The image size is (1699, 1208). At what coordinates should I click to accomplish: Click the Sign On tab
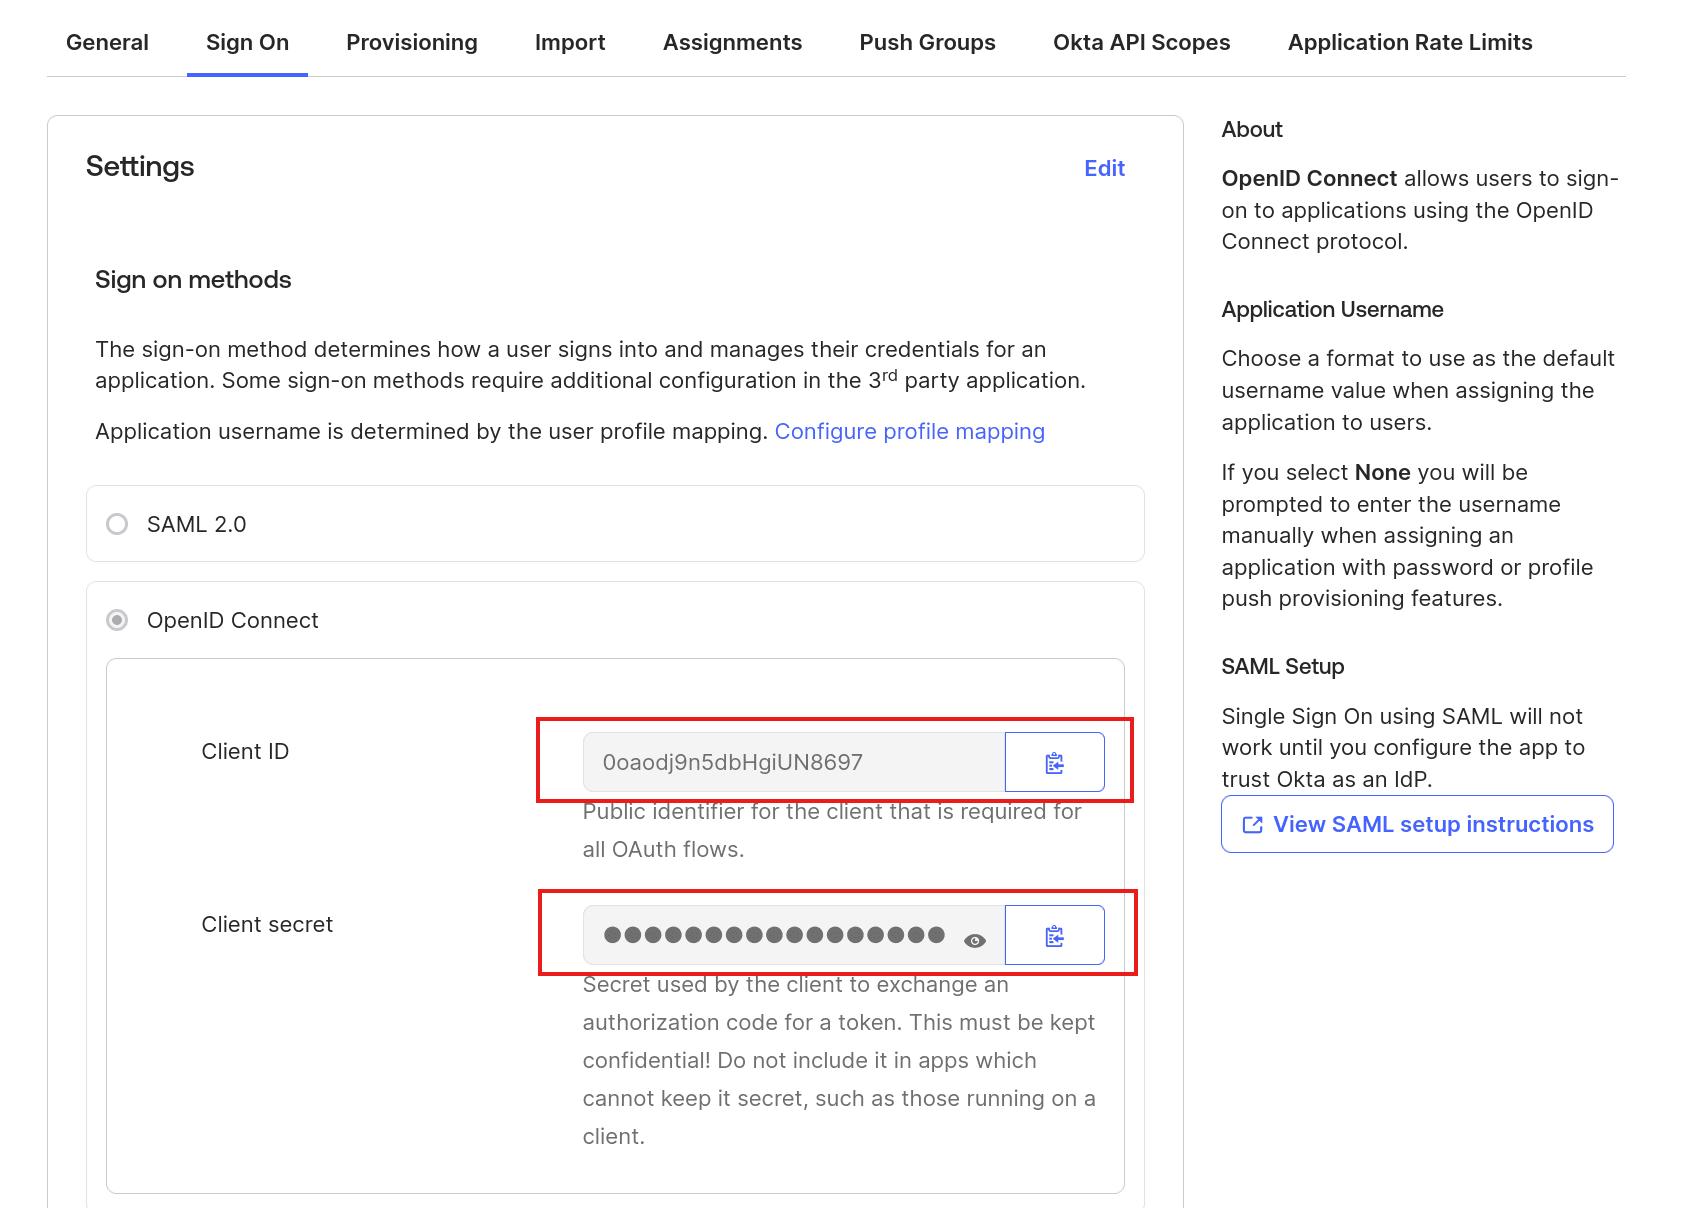pos(247,42)
